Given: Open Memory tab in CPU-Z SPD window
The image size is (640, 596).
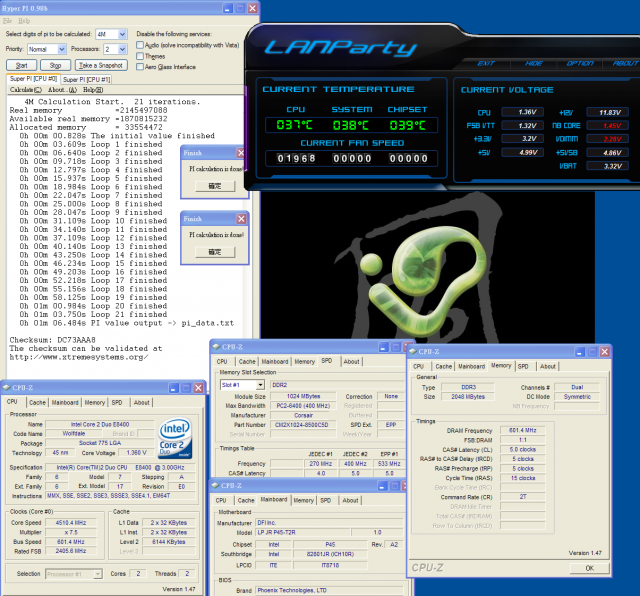Looking at the screenshot, I should 304,361.
